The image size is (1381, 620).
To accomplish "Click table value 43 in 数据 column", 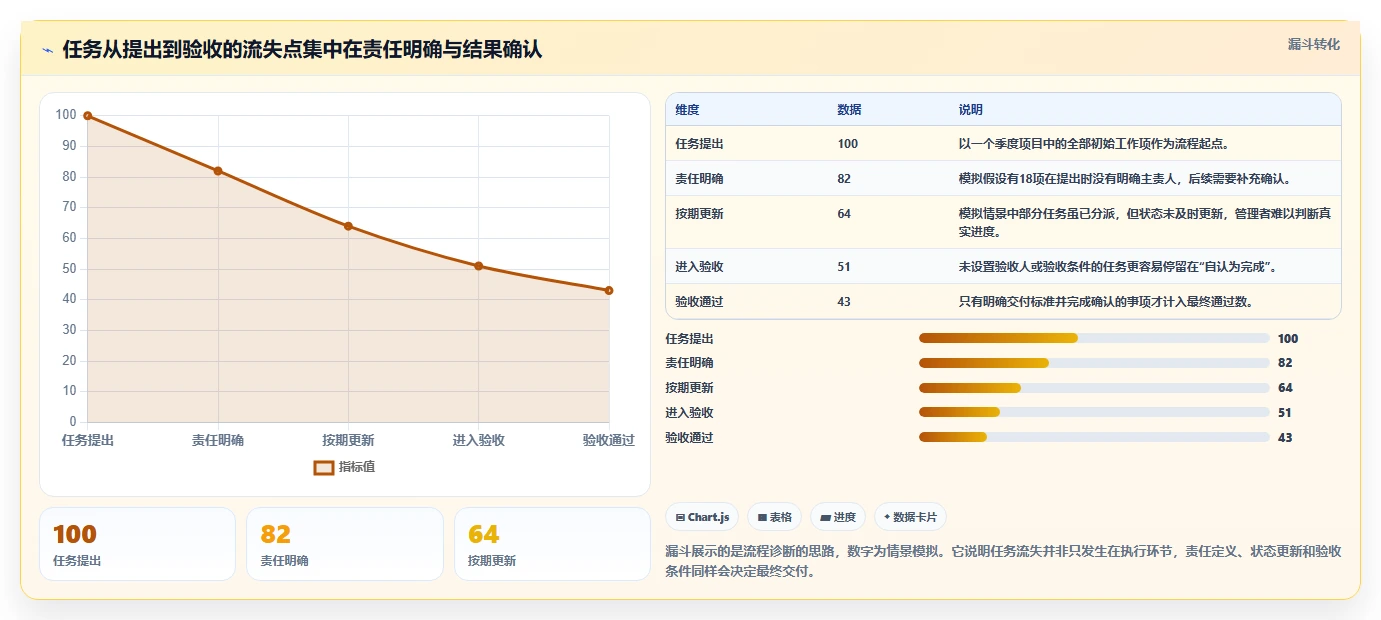I will (845, 302).
